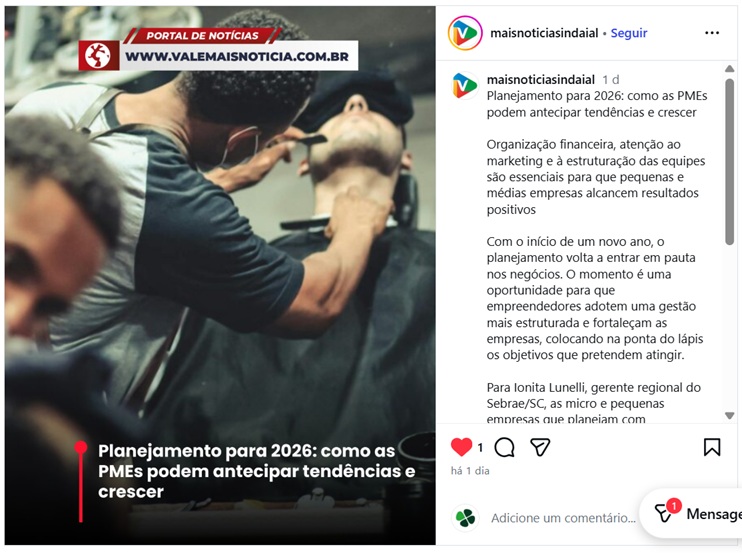Click the caption scrollbar up arrow
Image resolution: width=742 pixels, height=553 pixels.
[x=730, y=69]
